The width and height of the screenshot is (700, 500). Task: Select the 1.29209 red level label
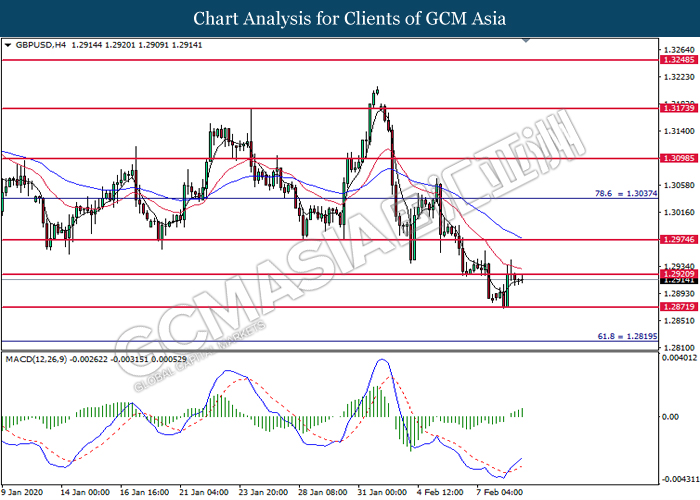[679, 274]
